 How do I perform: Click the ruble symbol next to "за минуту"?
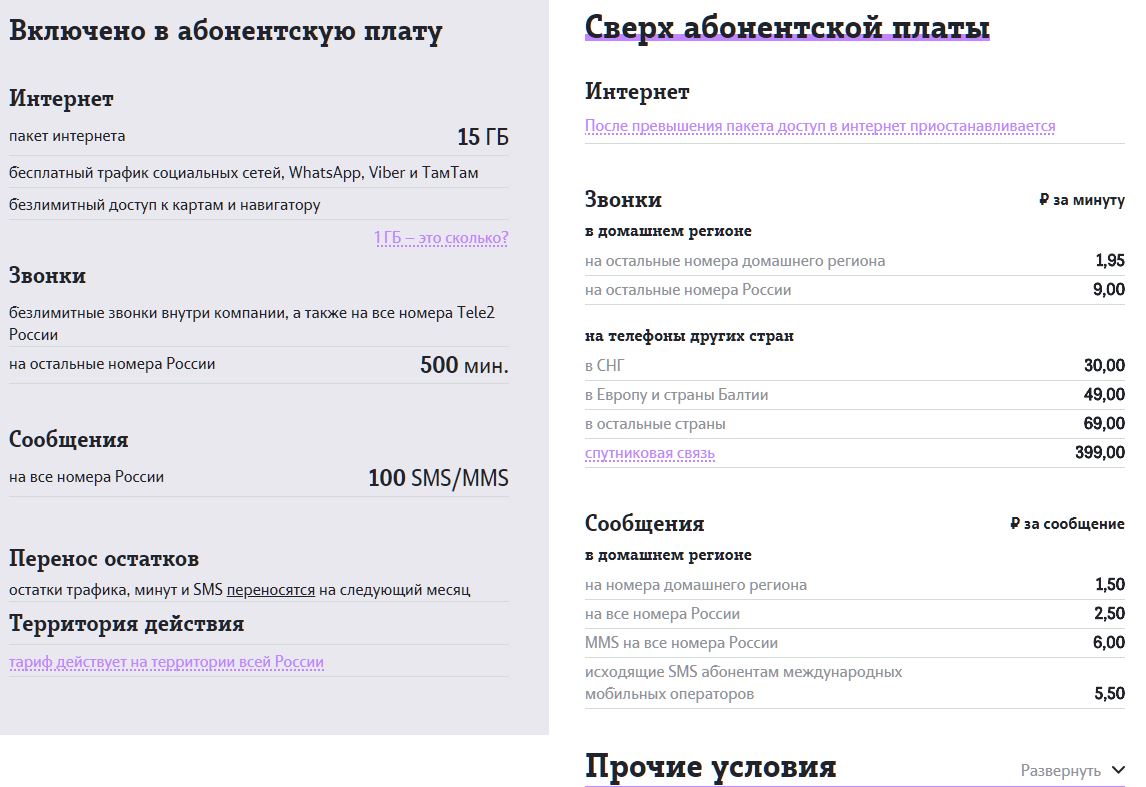point(1043,200)
